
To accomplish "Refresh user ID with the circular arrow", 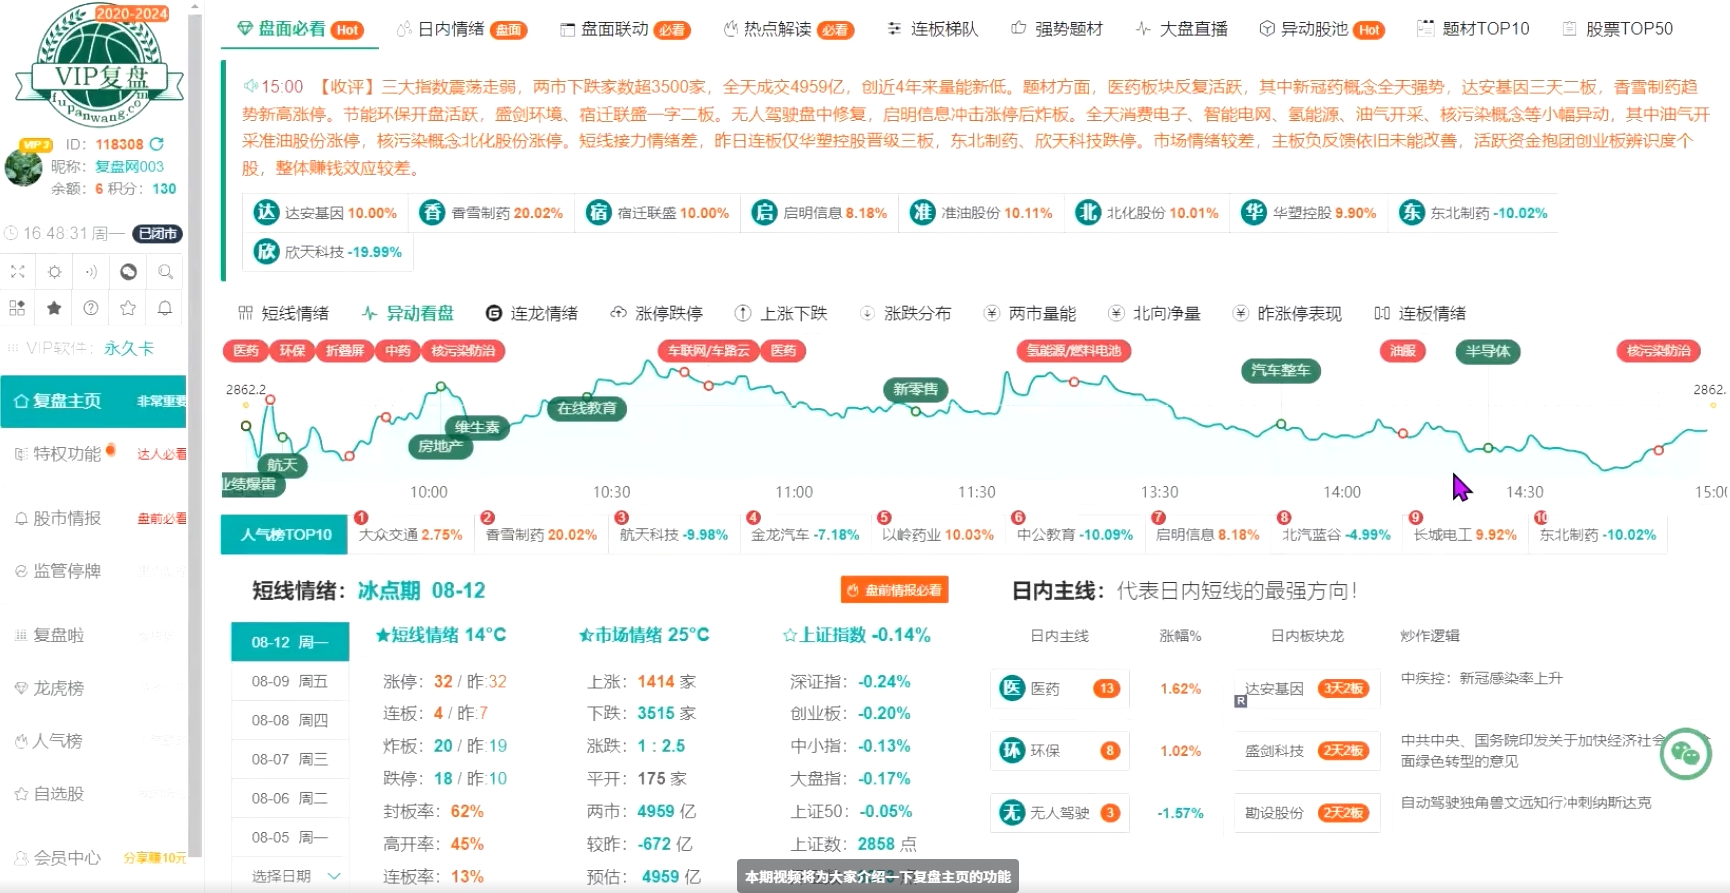I will click(x=157, y=144).
